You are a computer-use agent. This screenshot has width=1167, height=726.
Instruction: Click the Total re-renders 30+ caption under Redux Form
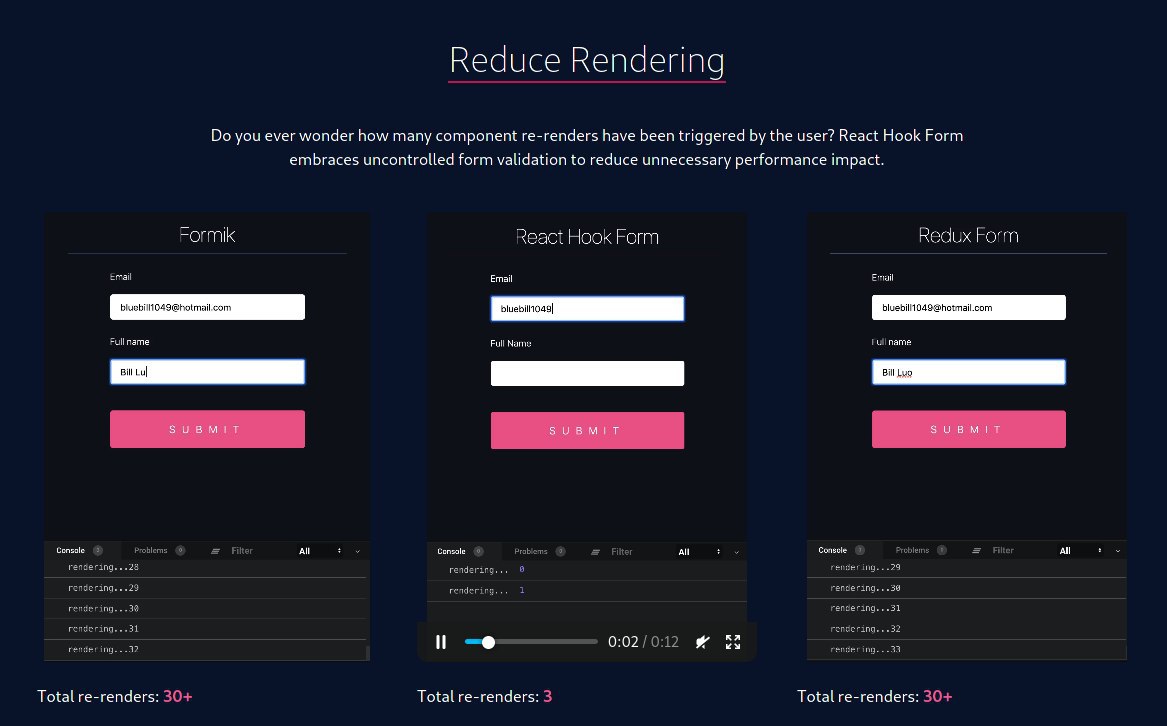click(x=875, y=696)
